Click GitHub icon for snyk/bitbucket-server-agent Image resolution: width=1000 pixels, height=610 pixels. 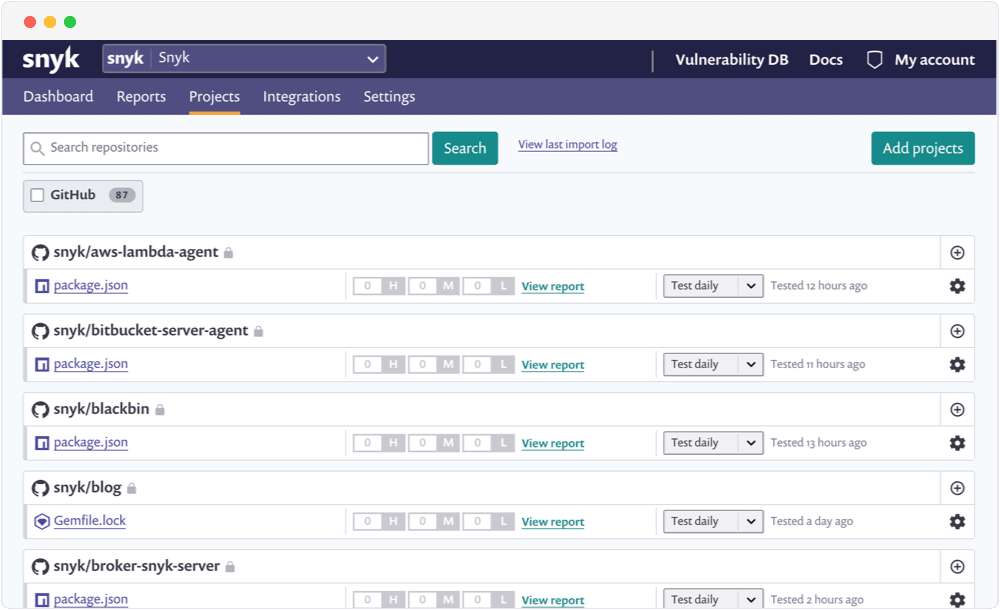[40, 331]
